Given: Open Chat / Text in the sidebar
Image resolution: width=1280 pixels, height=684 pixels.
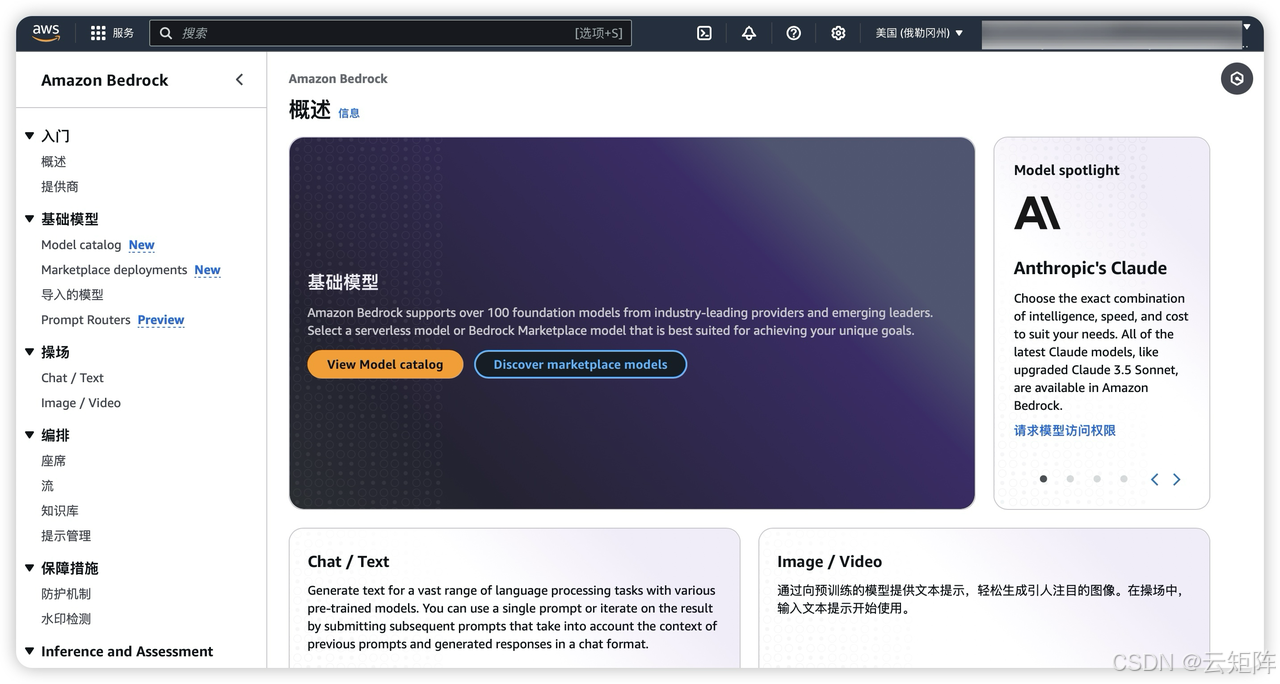Looking at the screenshot, I should click(x=72, y=378).
